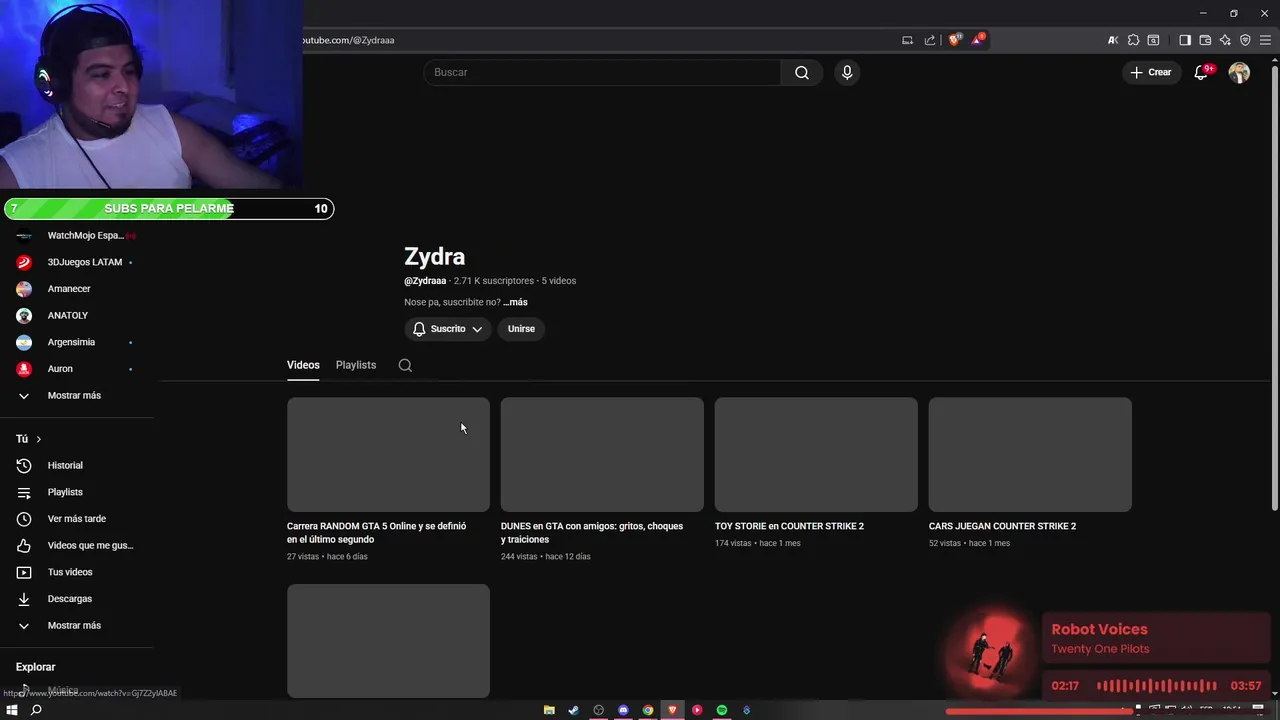Open Videos que me gustan

[77, 546]
